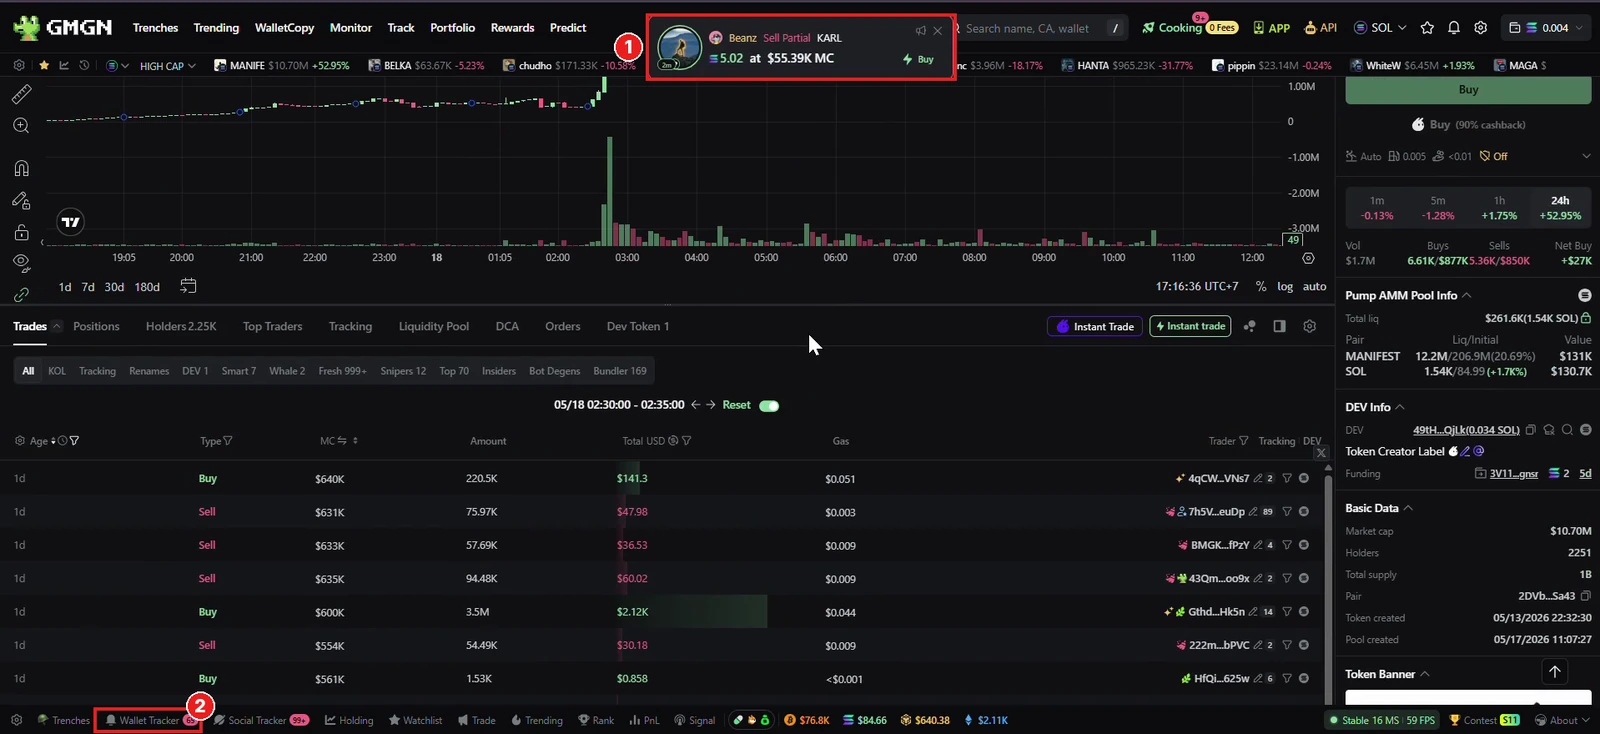Open header settings gear
1600x734 pixels.
coord(1481,28)
